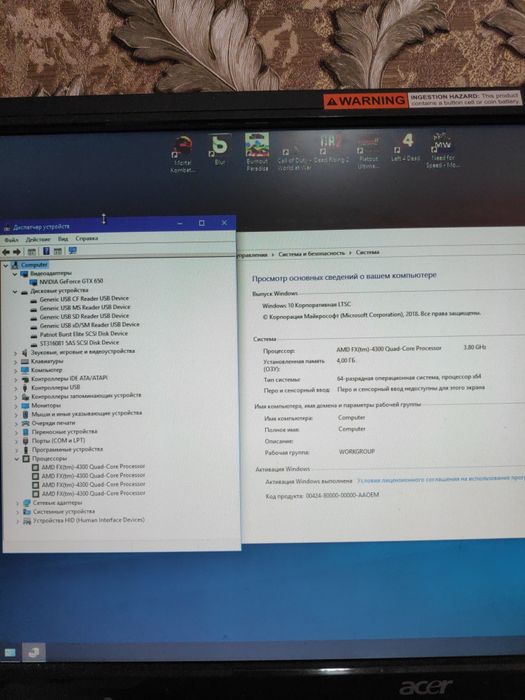Open the Справка menu
The image size is (525, 700).
pyautogui.click(x=87, y=238)
